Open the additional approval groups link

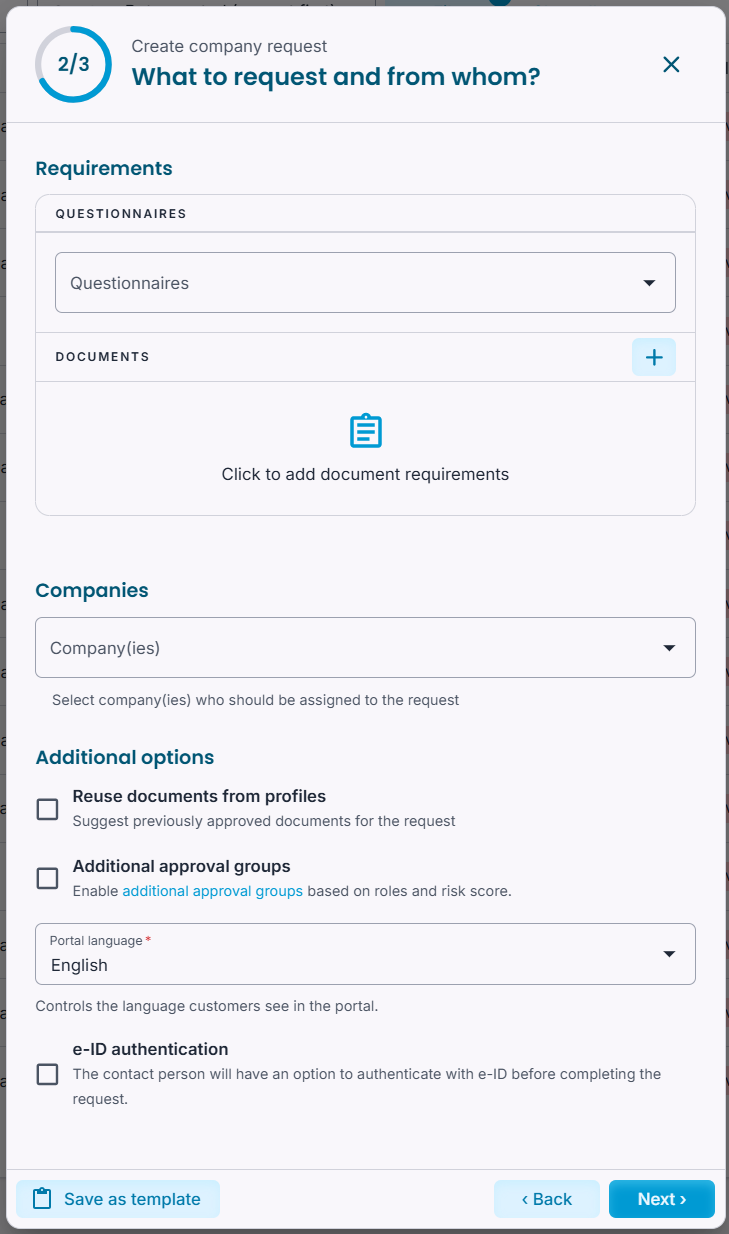tap(212, 891)
